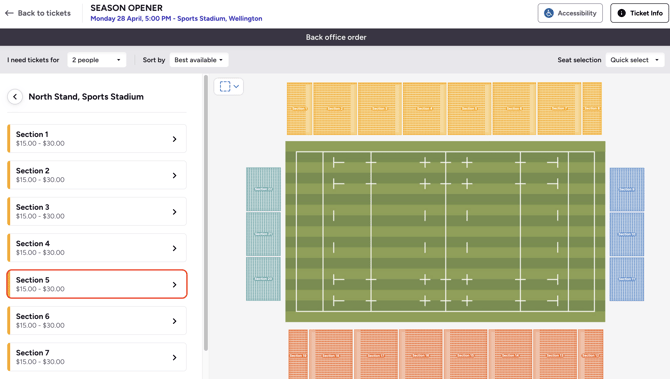Image resolution: width=670 pixels, height=379 pixels.
Task: Select yellow Section 7 block on seat map
Action: pos(559,109)
